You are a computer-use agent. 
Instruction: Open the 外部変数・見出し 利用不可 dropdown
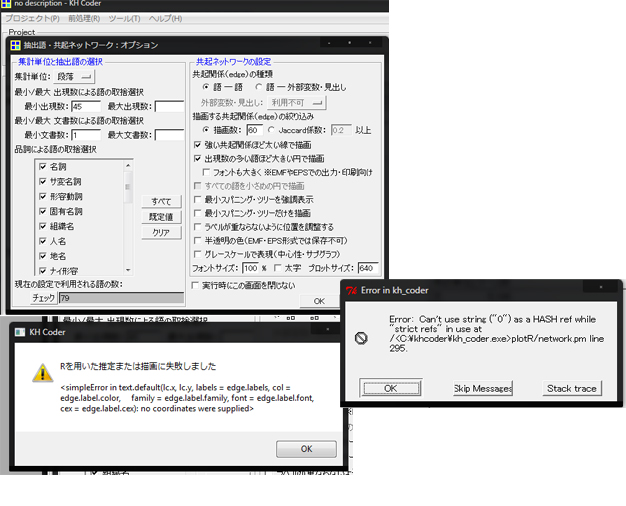click(x=297, y=103)
